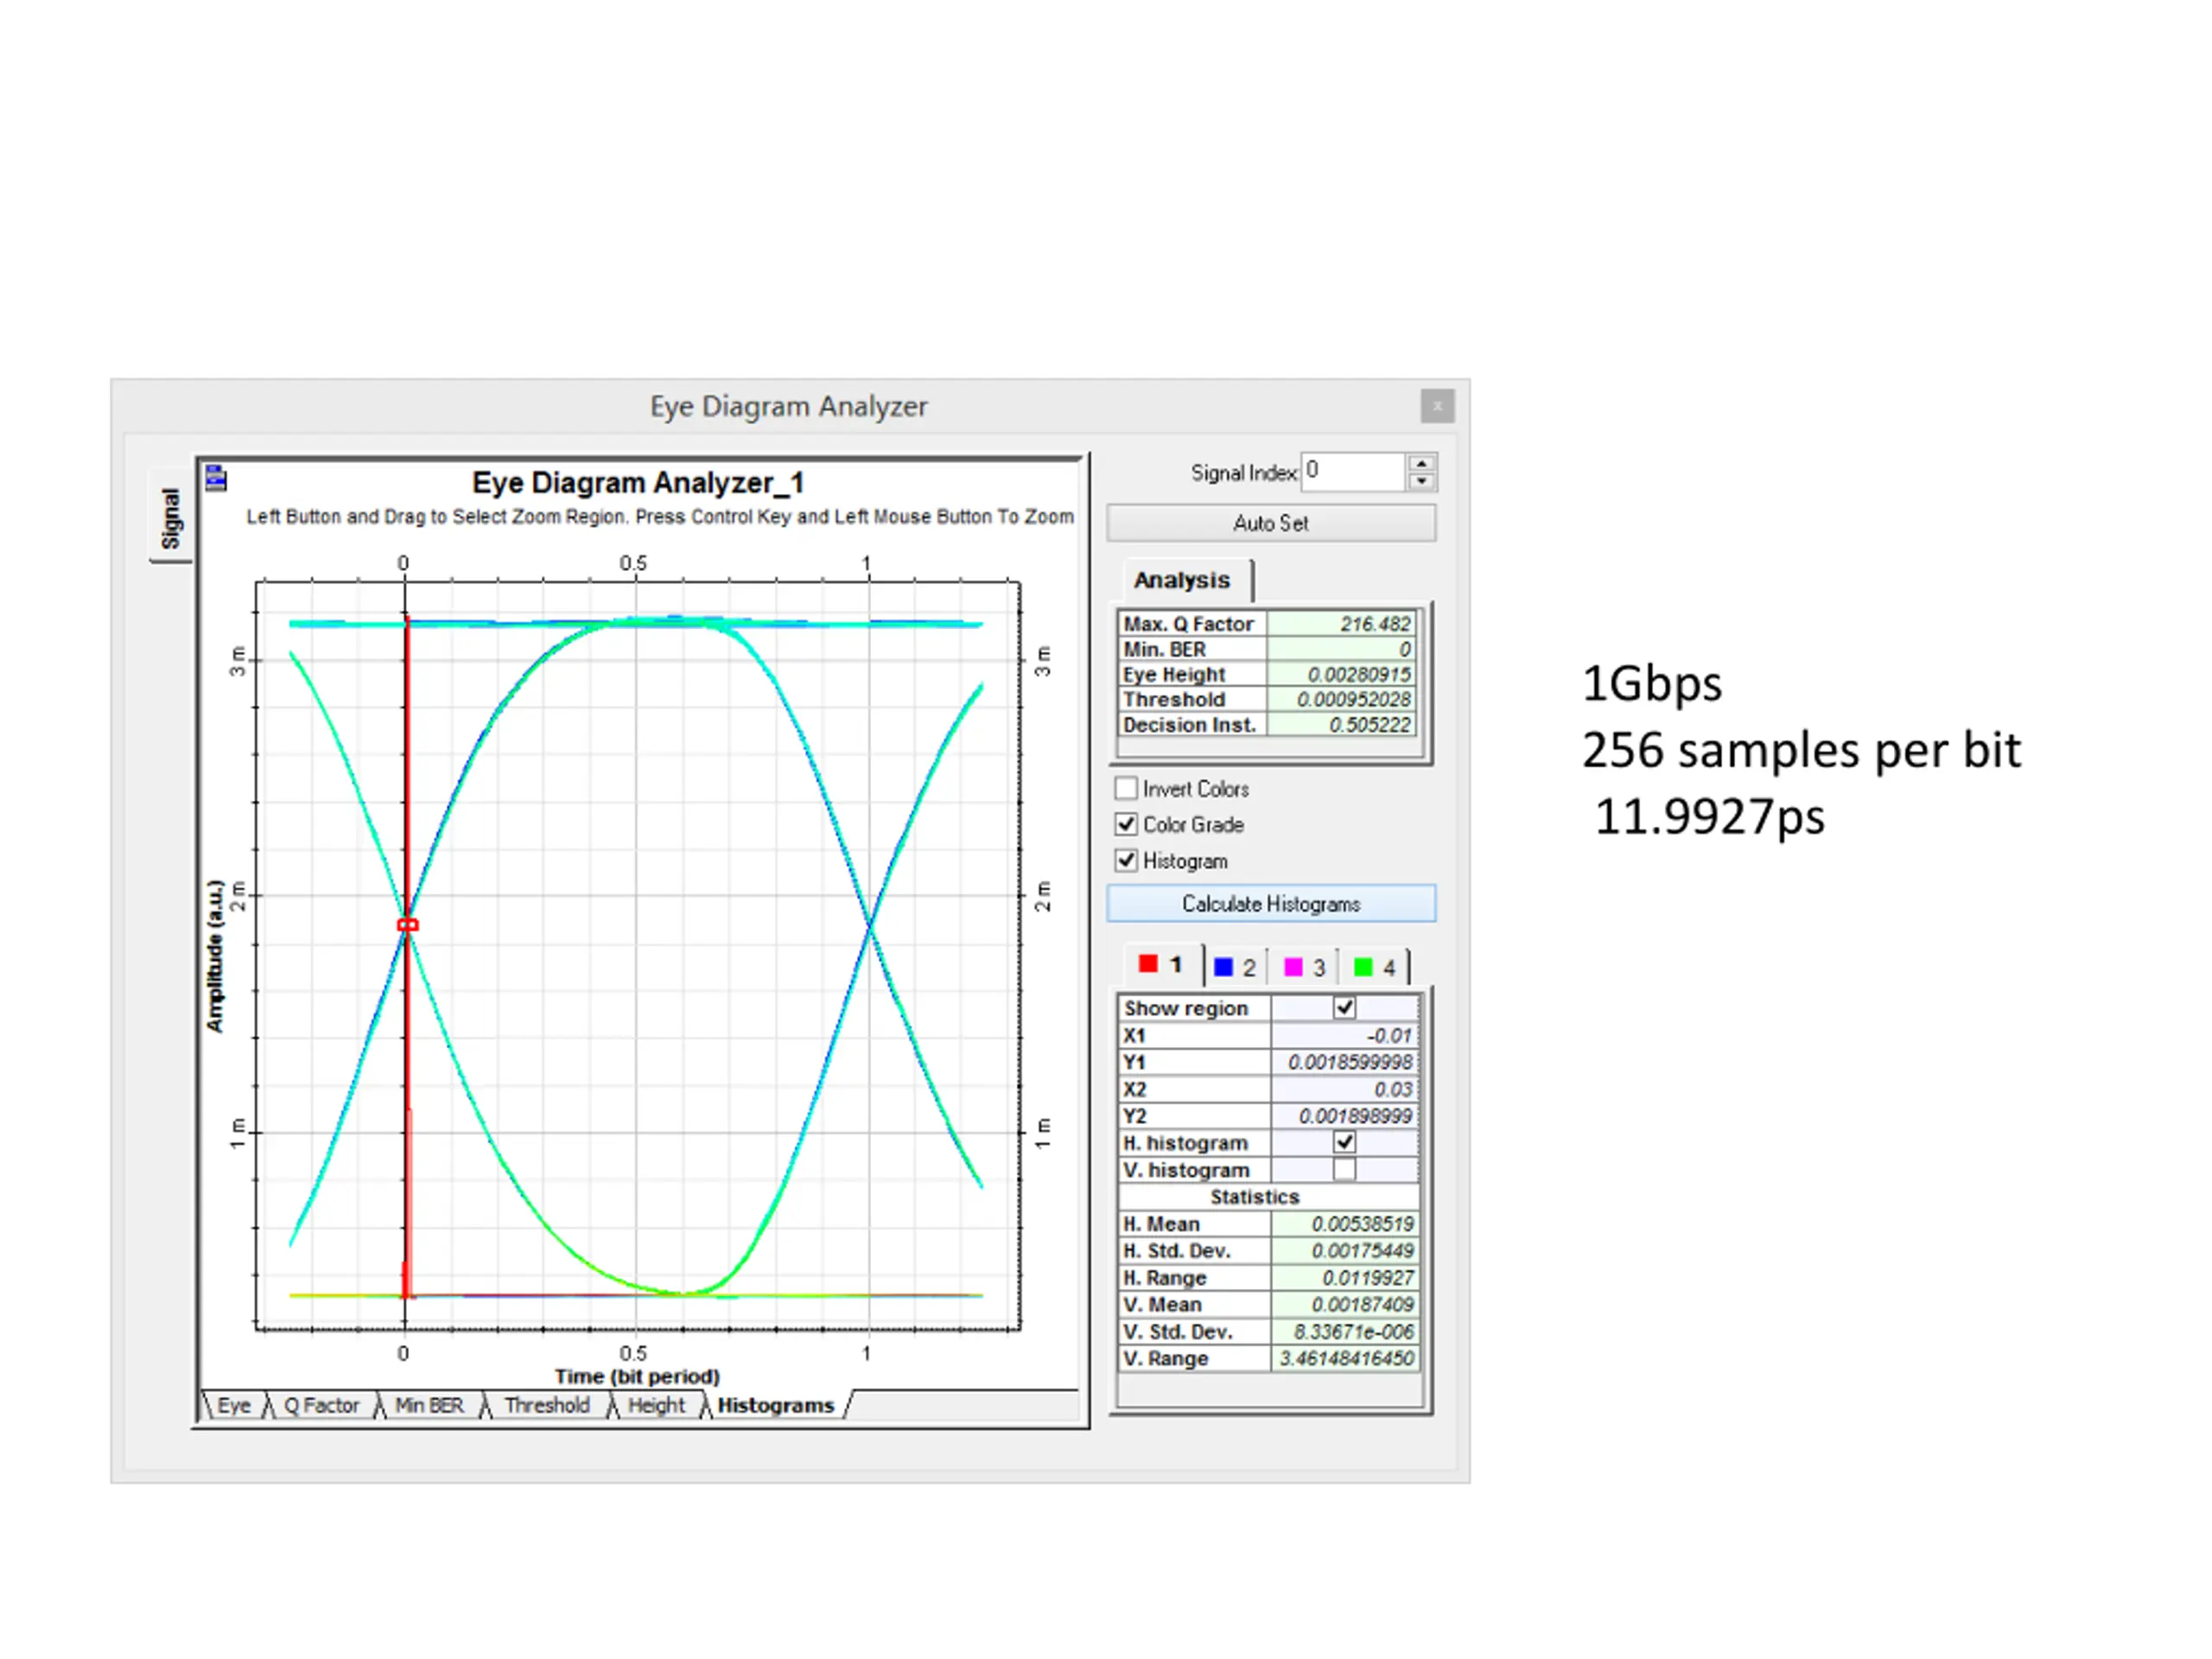Click the vertical Signal side tab

pyautogui.click(x=170, y=518)
